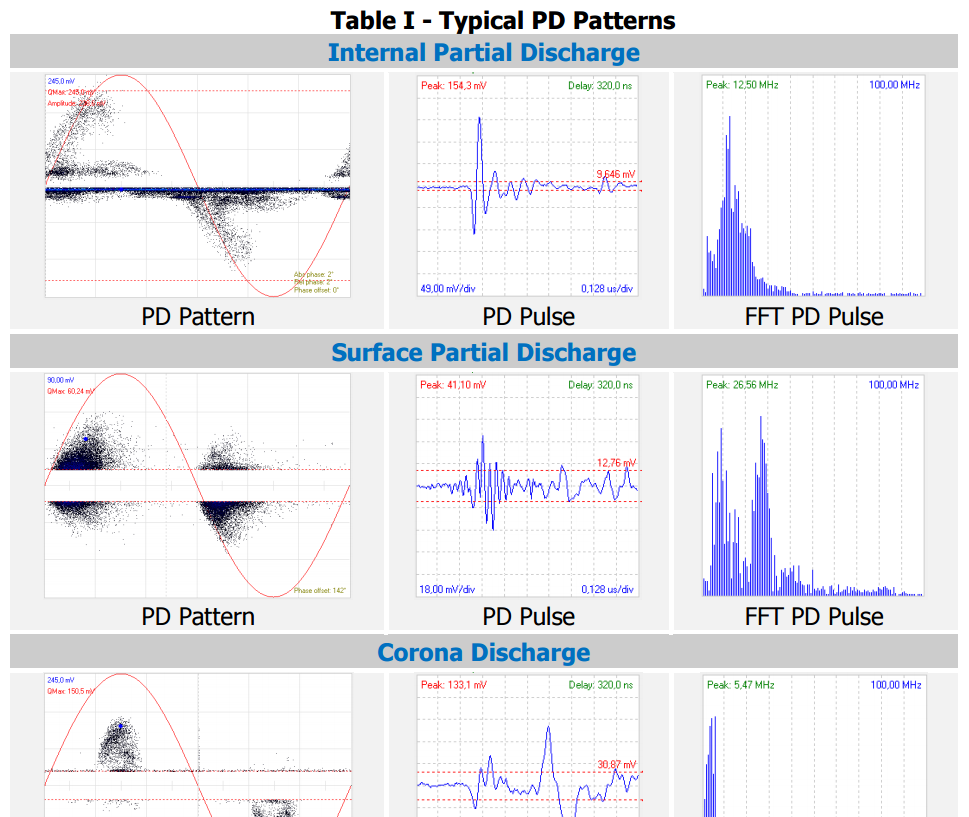Click 'PD Pulse' caption under Surface discharge
The image size is (969, 817).
(528, 616)
